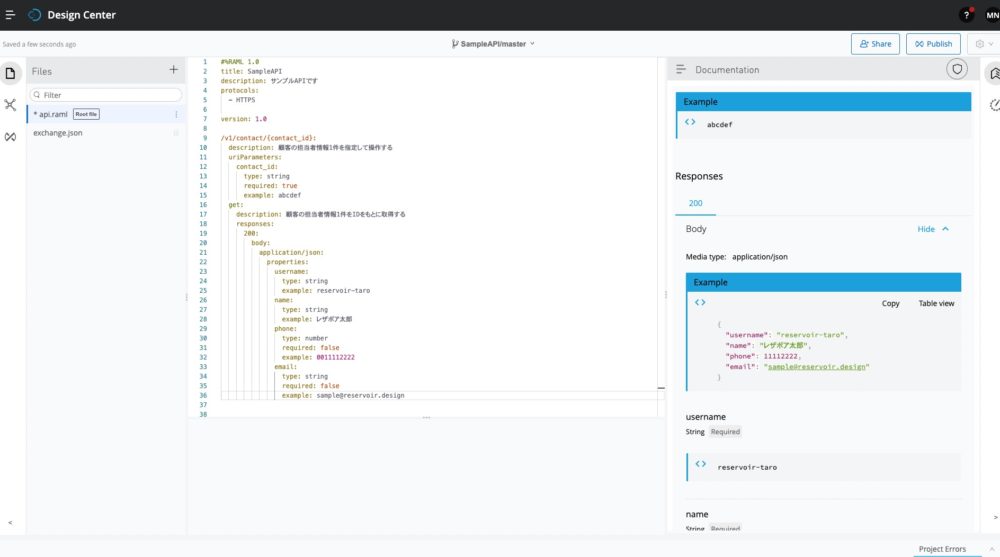
Task: Click the Example header above abcdef
Action: (823, 101)
